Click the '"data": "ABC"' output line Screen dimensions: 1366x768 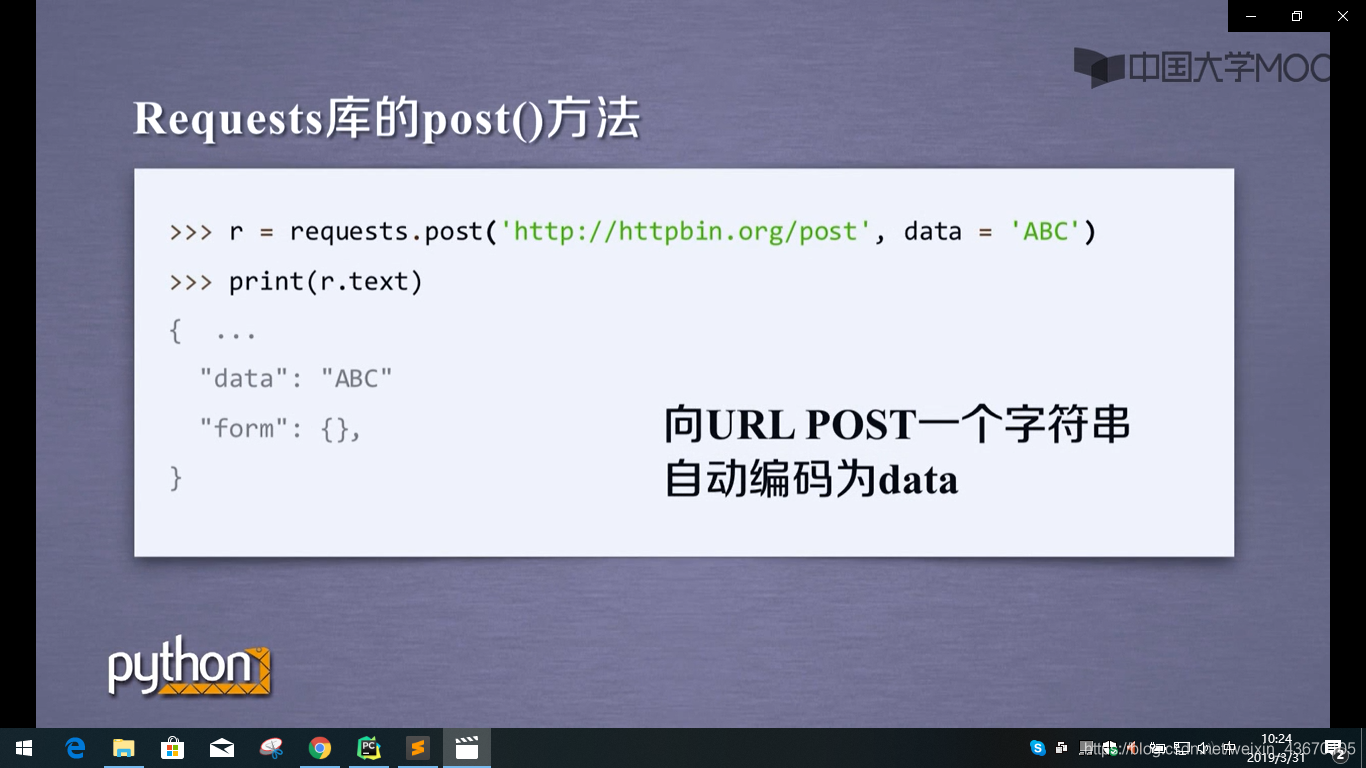(x=296, y=379)
